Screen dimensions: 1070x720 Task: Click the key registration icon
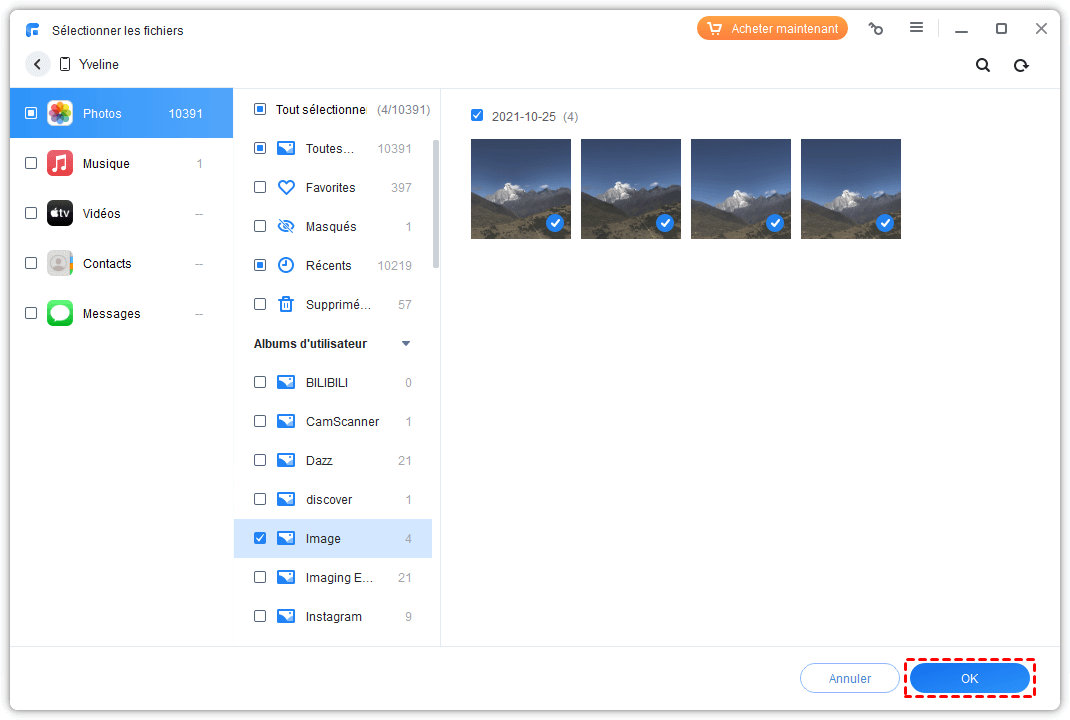click(x=876, y=29)
